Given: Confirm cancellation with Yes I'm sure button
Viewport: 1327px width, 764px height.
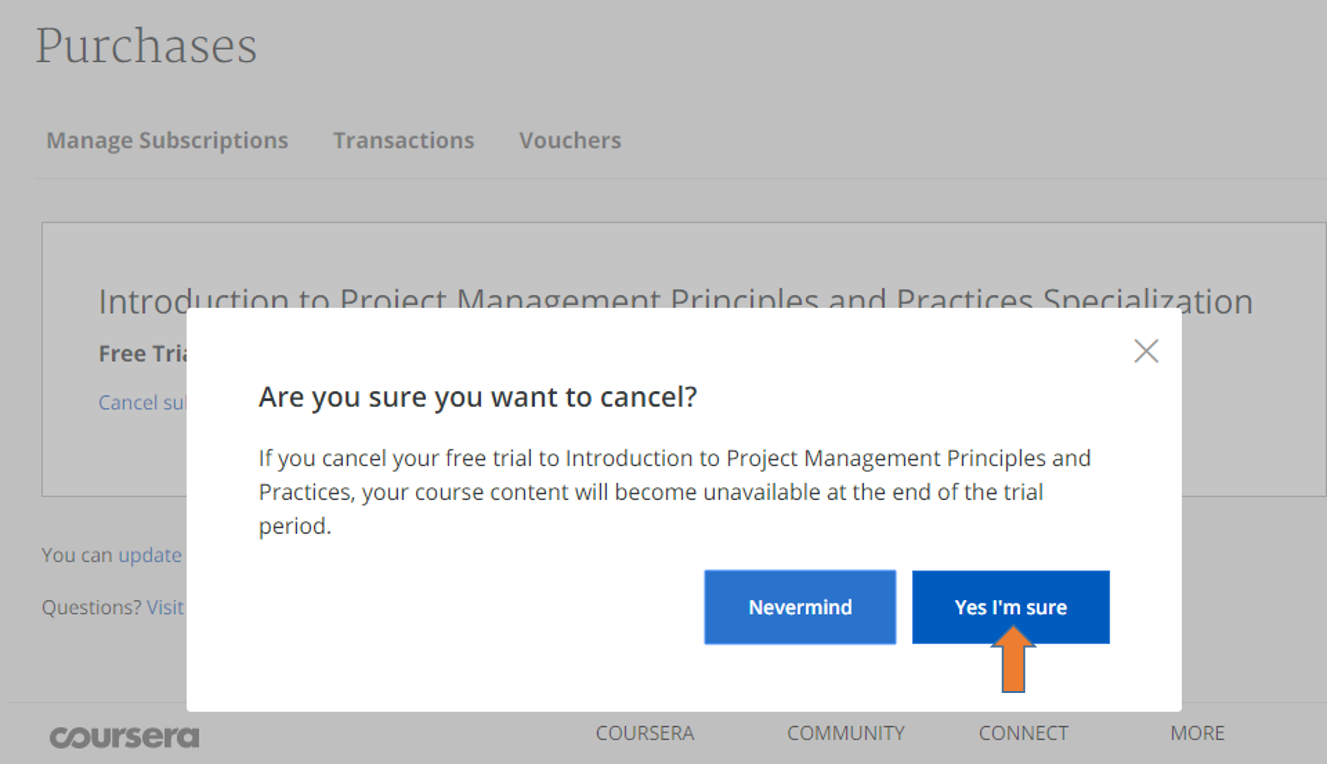Looking at the screenshot, I should 1010,607.
